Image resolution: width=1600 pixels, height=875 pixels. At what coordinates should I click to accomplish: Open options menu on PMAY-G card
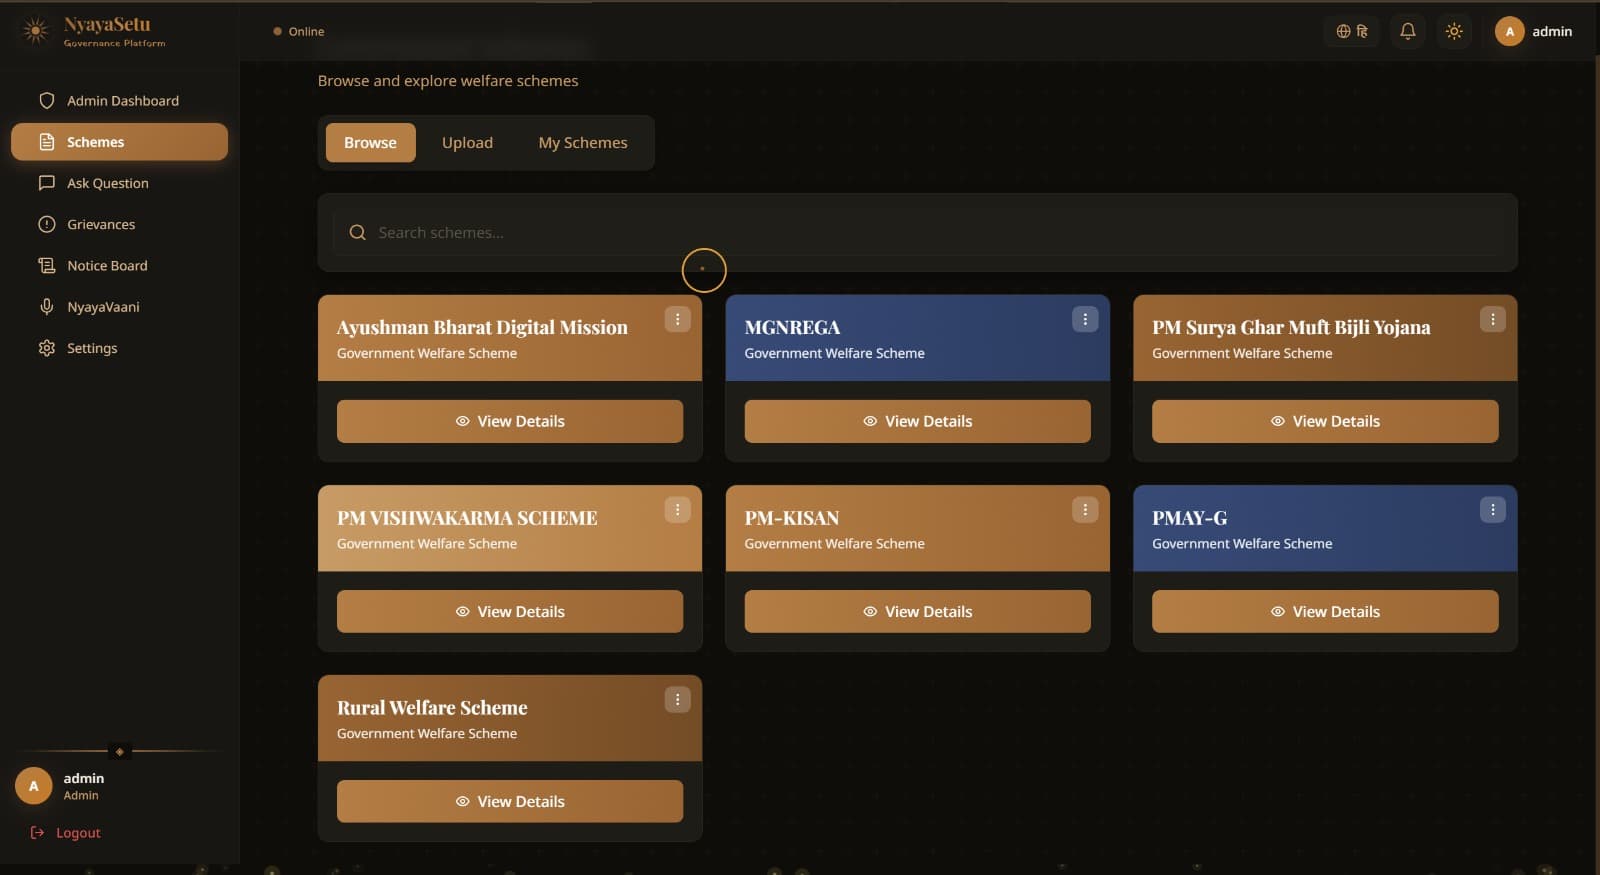click(x=1492, y=510)
